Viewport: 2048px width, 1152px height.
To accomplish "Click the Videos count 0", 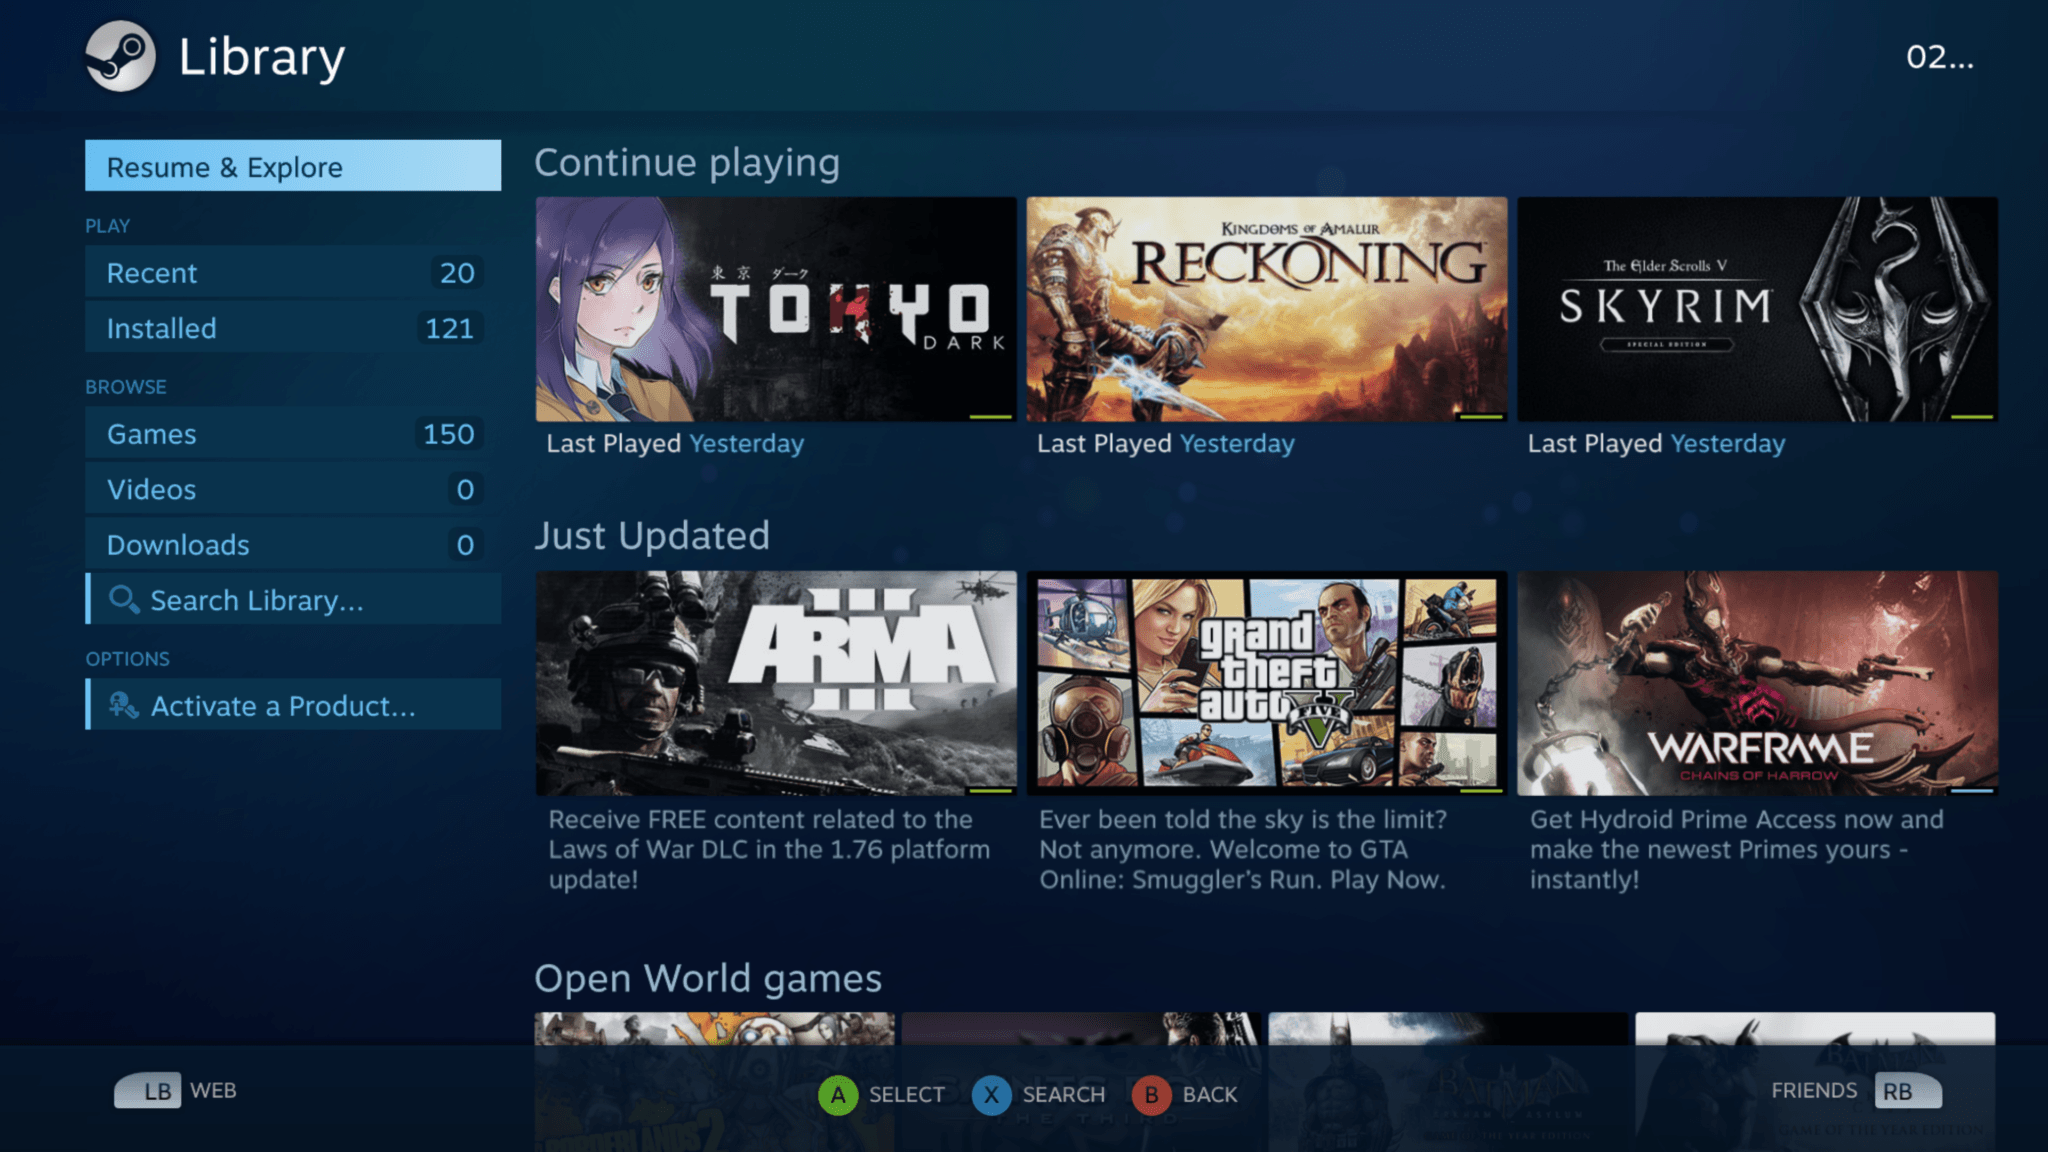I will pyautogui.click(x=465, y=489).
